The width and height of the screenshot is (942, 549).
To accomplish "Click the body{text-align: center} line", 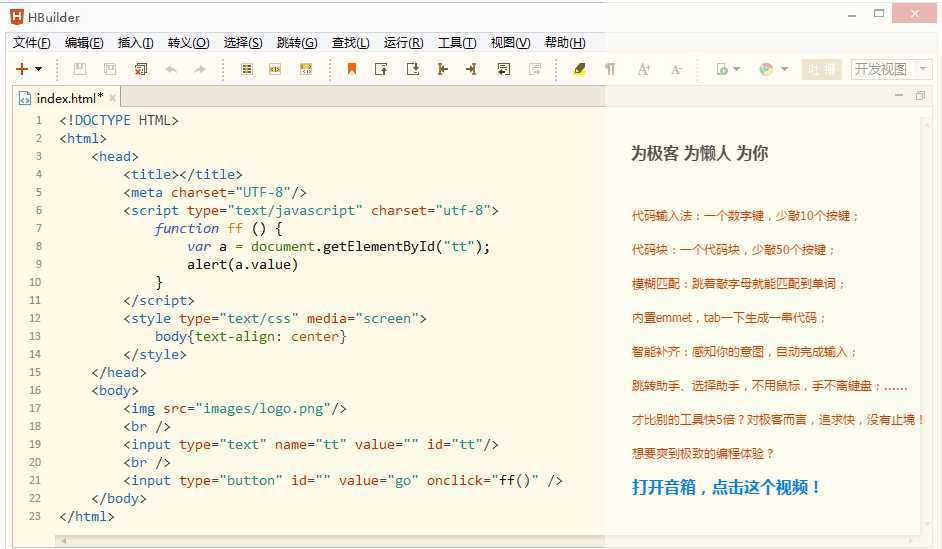I will click(251, 336).
